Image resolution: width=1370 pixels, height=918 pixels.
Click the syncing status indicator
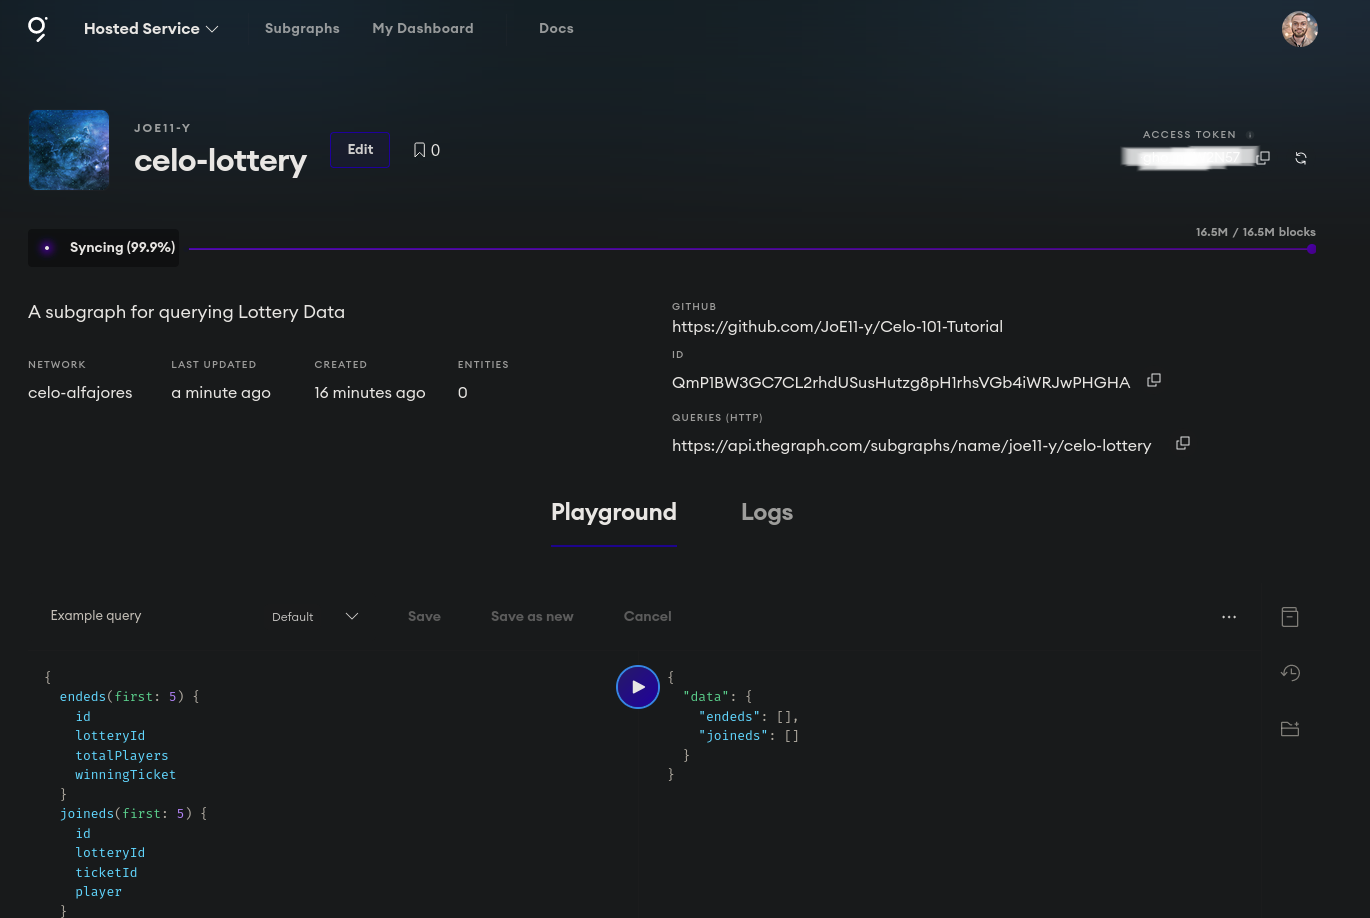pos(104,248)
